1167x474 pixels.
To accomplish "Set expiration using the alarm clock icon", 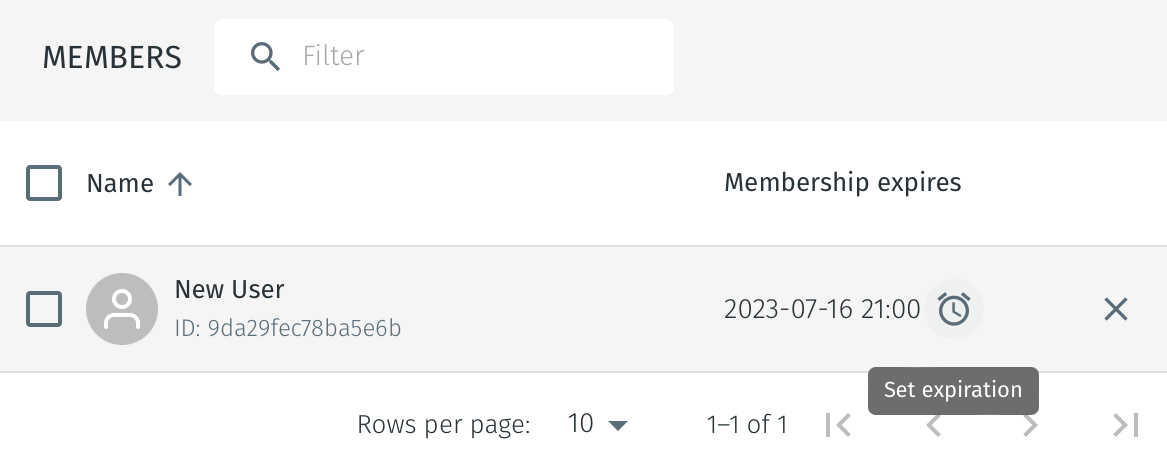I will tap(954, 309).
